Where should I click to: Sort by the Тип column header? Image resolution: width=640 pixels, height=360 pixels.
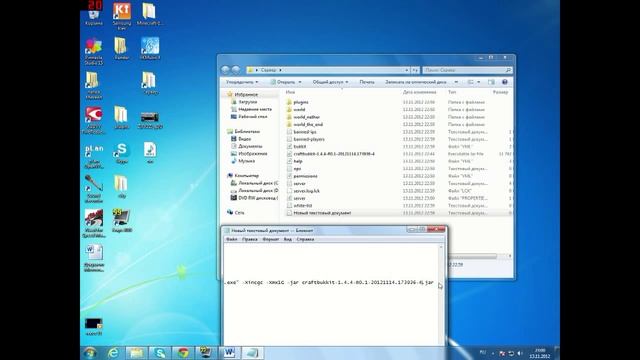(x=452, y=92)
